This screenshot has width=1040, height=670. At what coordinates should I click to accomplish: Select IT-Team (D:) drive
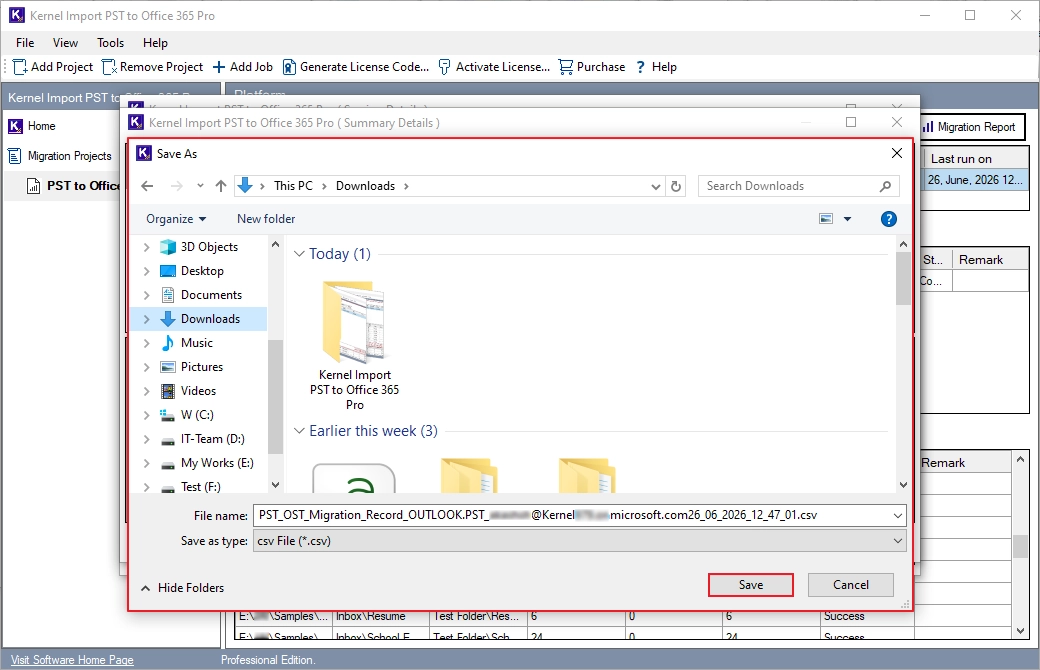[x=212, y=439]
